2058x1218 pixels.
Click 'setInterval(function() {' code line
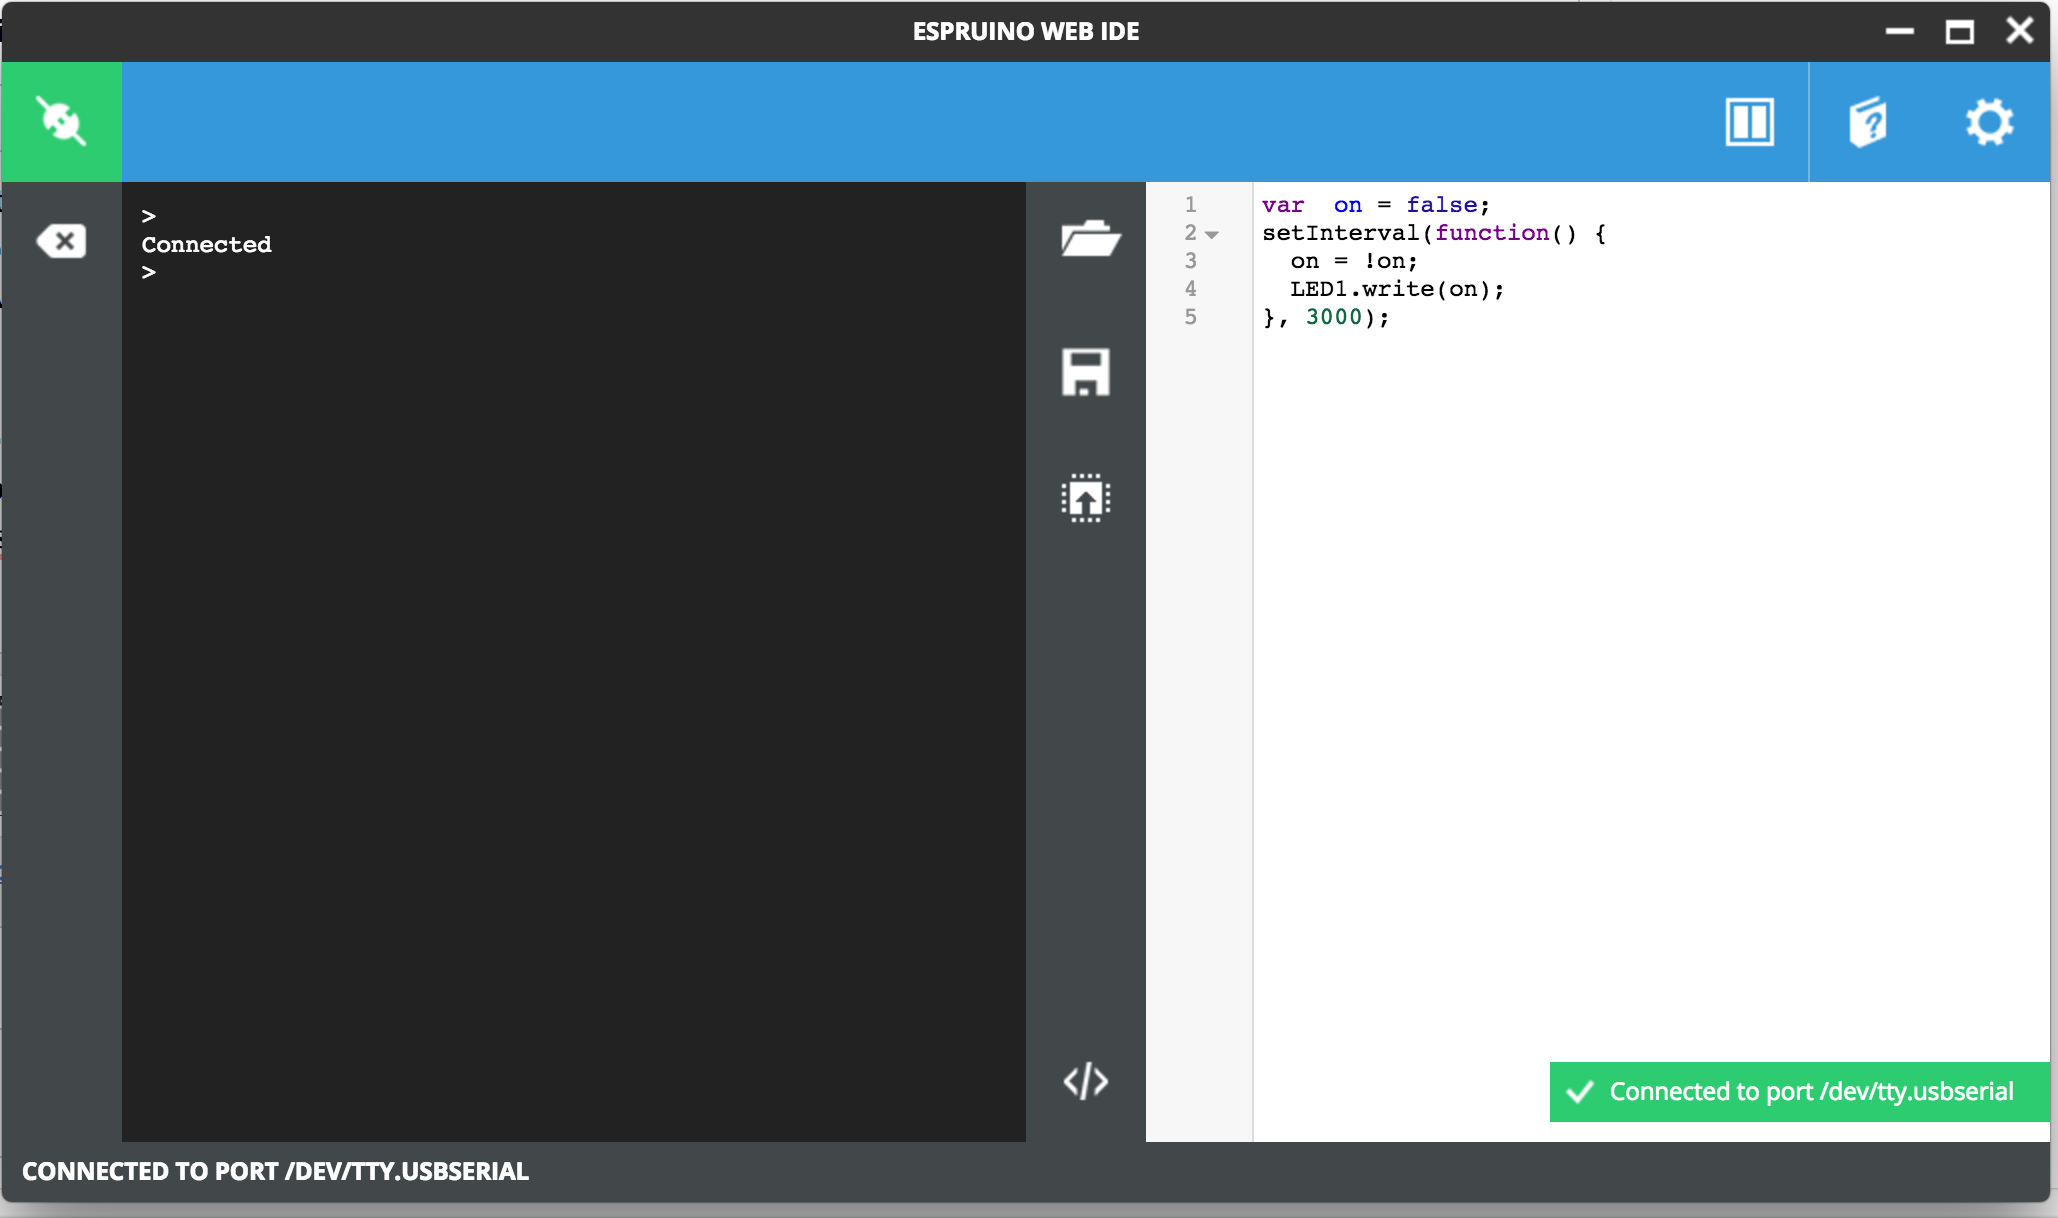click(x=1433, y=233)
